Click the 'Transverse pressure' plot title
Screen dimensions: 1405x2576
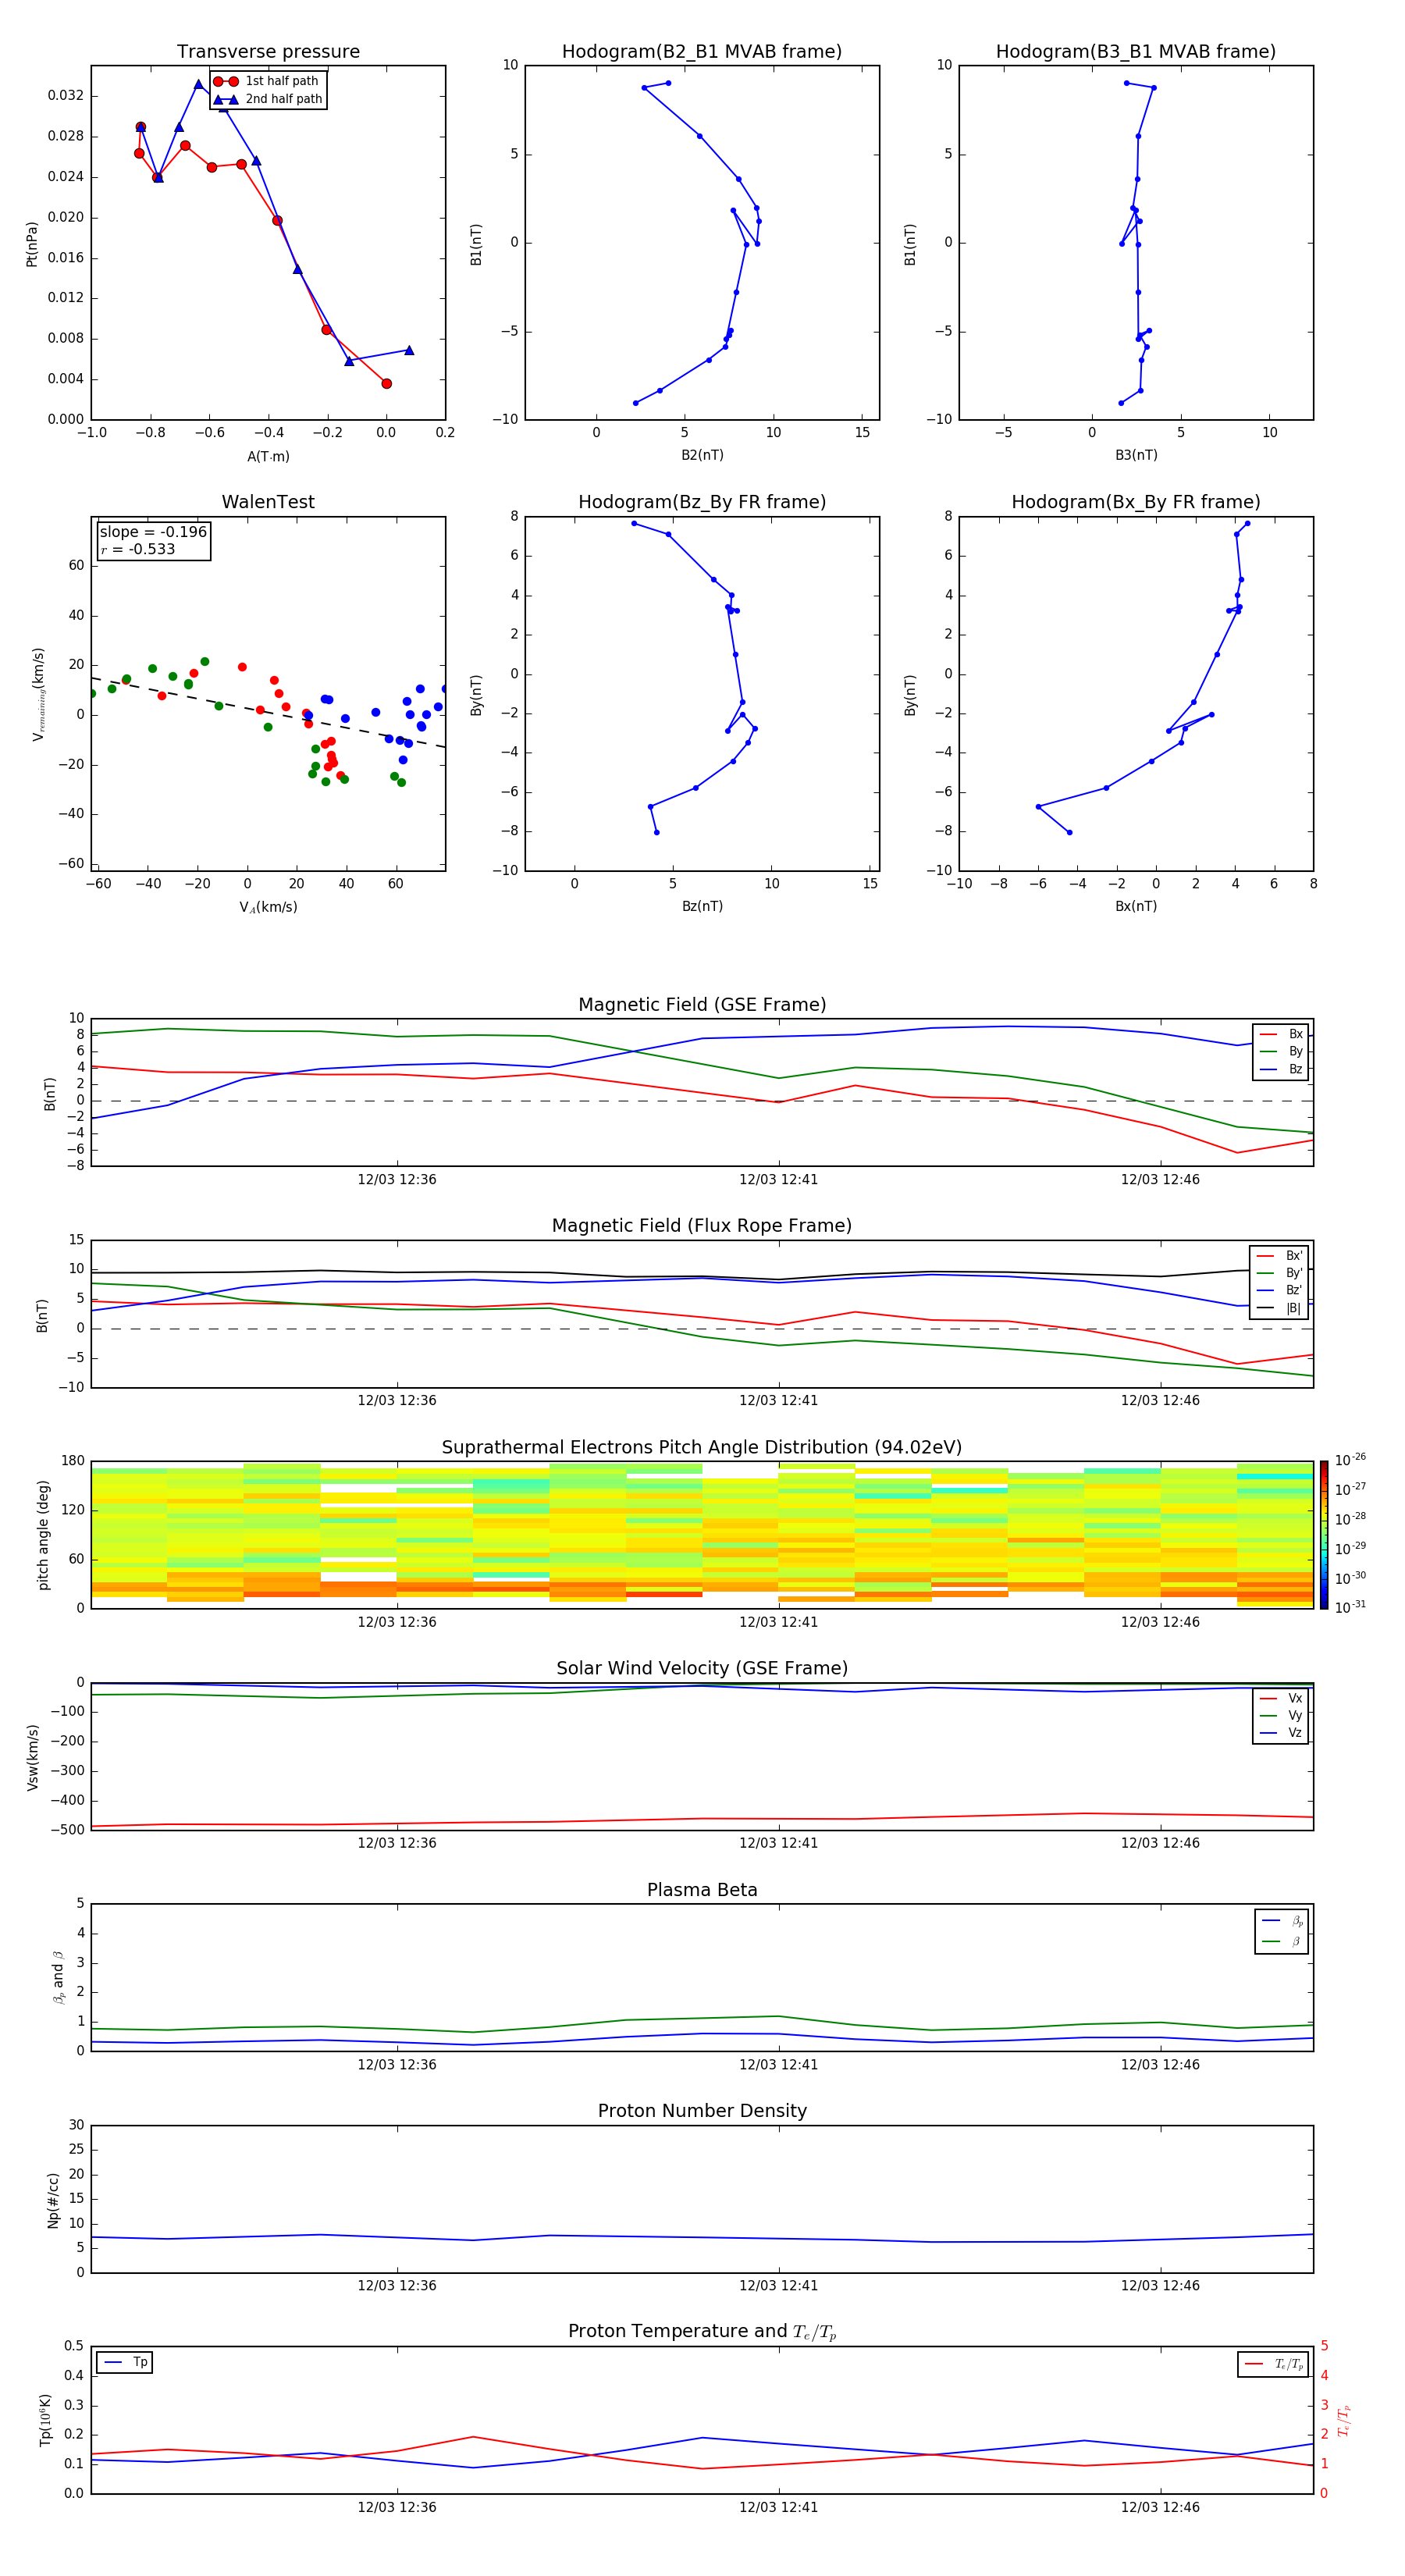click(x=268, y=52)
